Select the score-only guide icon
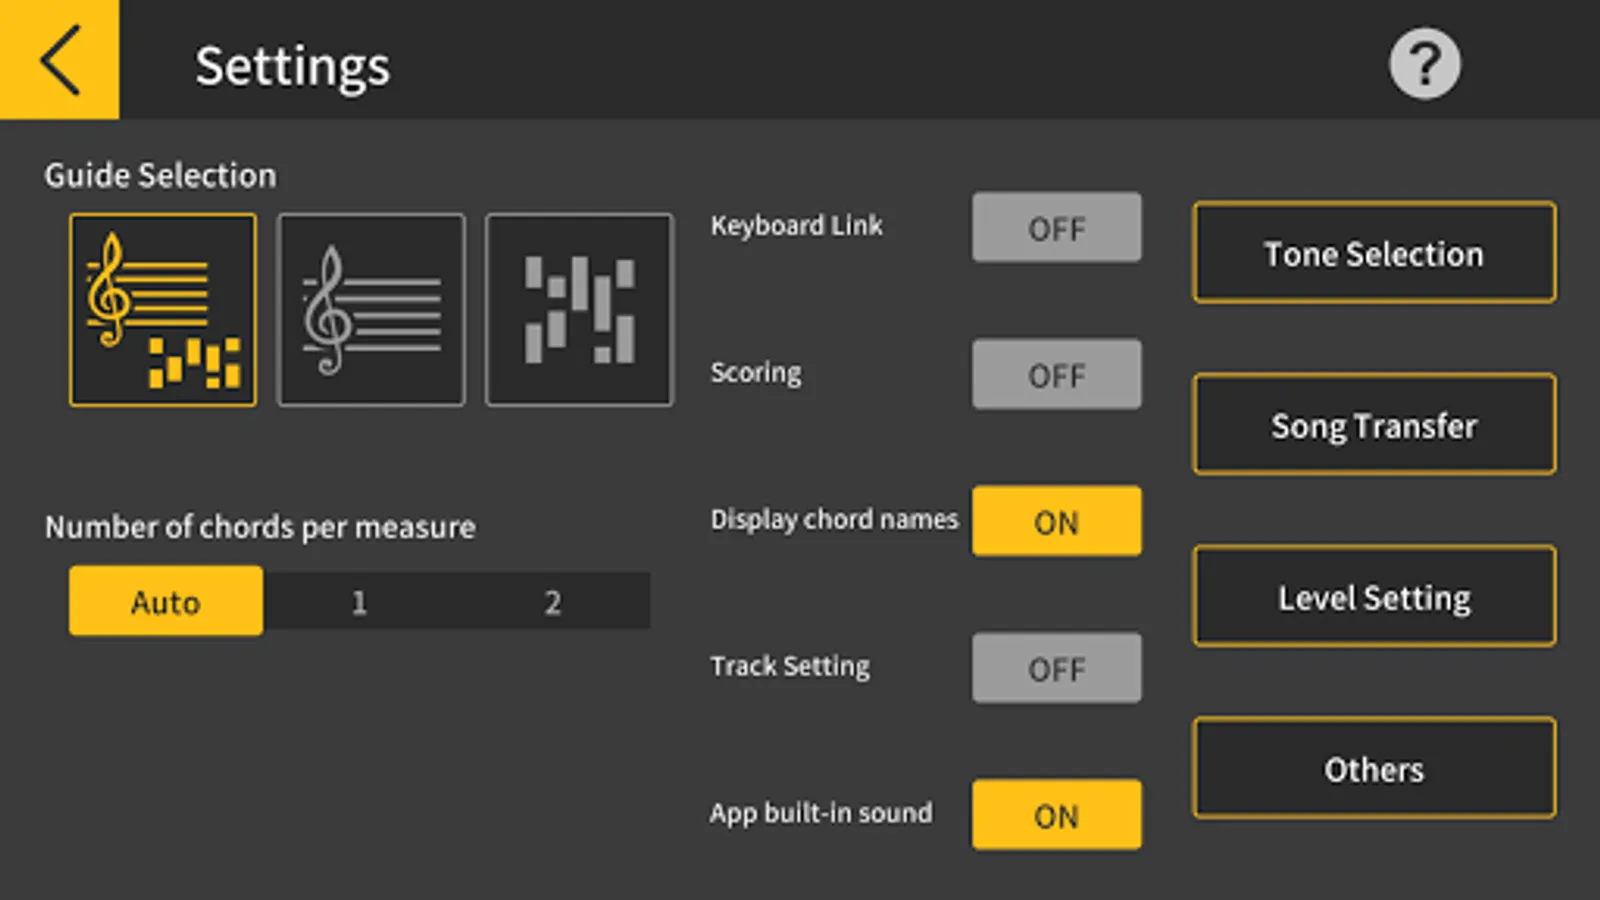The width and height of the screenshot is (1600, 900). [x=371, y=310]
